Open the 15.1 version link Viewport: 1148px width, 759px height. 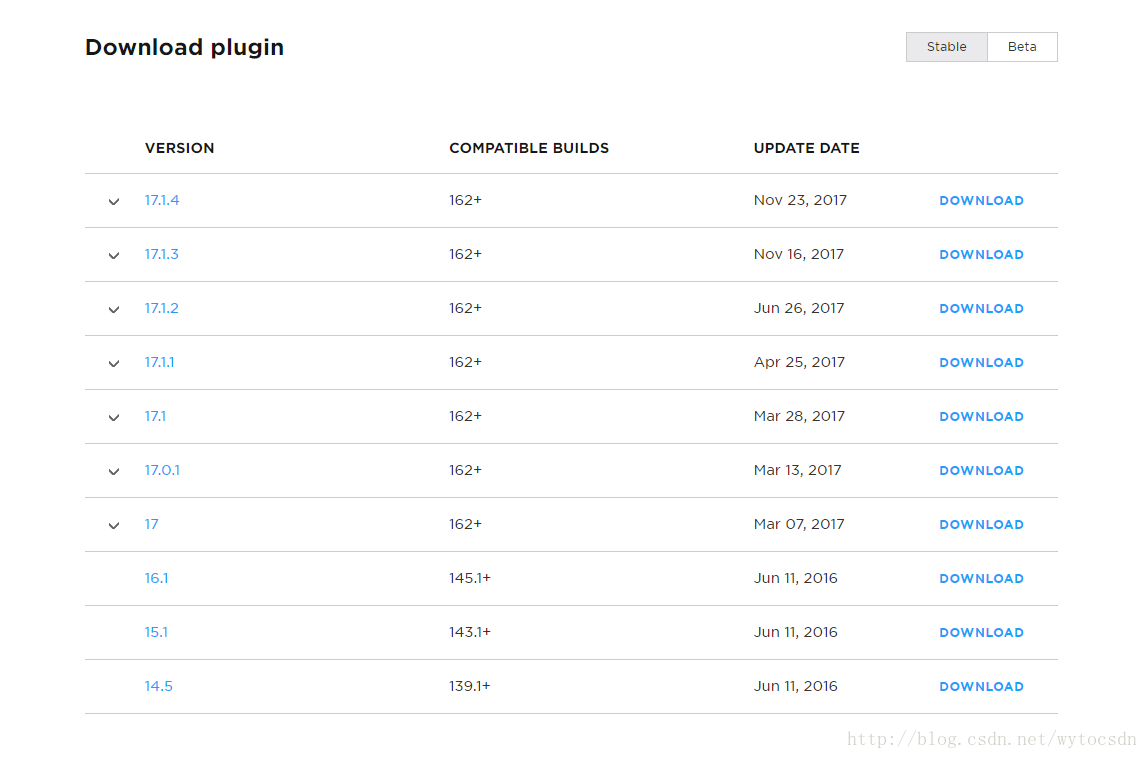click(156, 632)
